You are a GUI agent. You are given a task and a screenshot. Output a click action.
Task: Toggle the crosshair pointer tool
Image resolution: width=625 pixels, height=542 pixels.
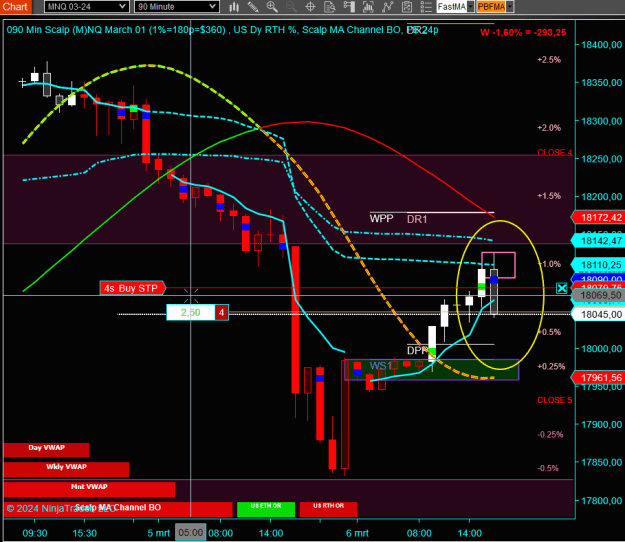coord(311,7)
